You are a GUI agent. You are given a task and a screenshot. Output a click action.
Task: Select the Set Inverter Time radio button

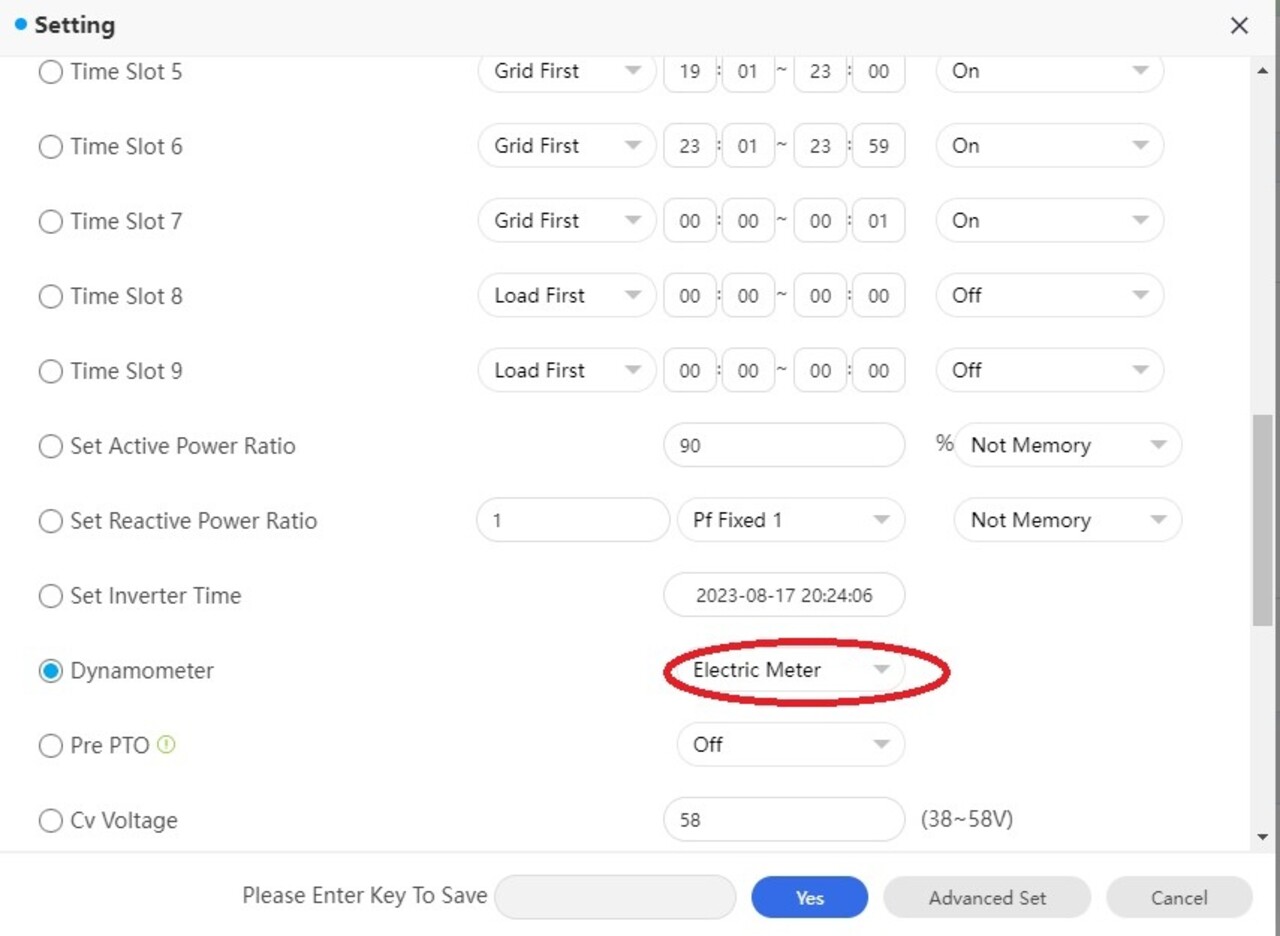click(x=50, y=596)
